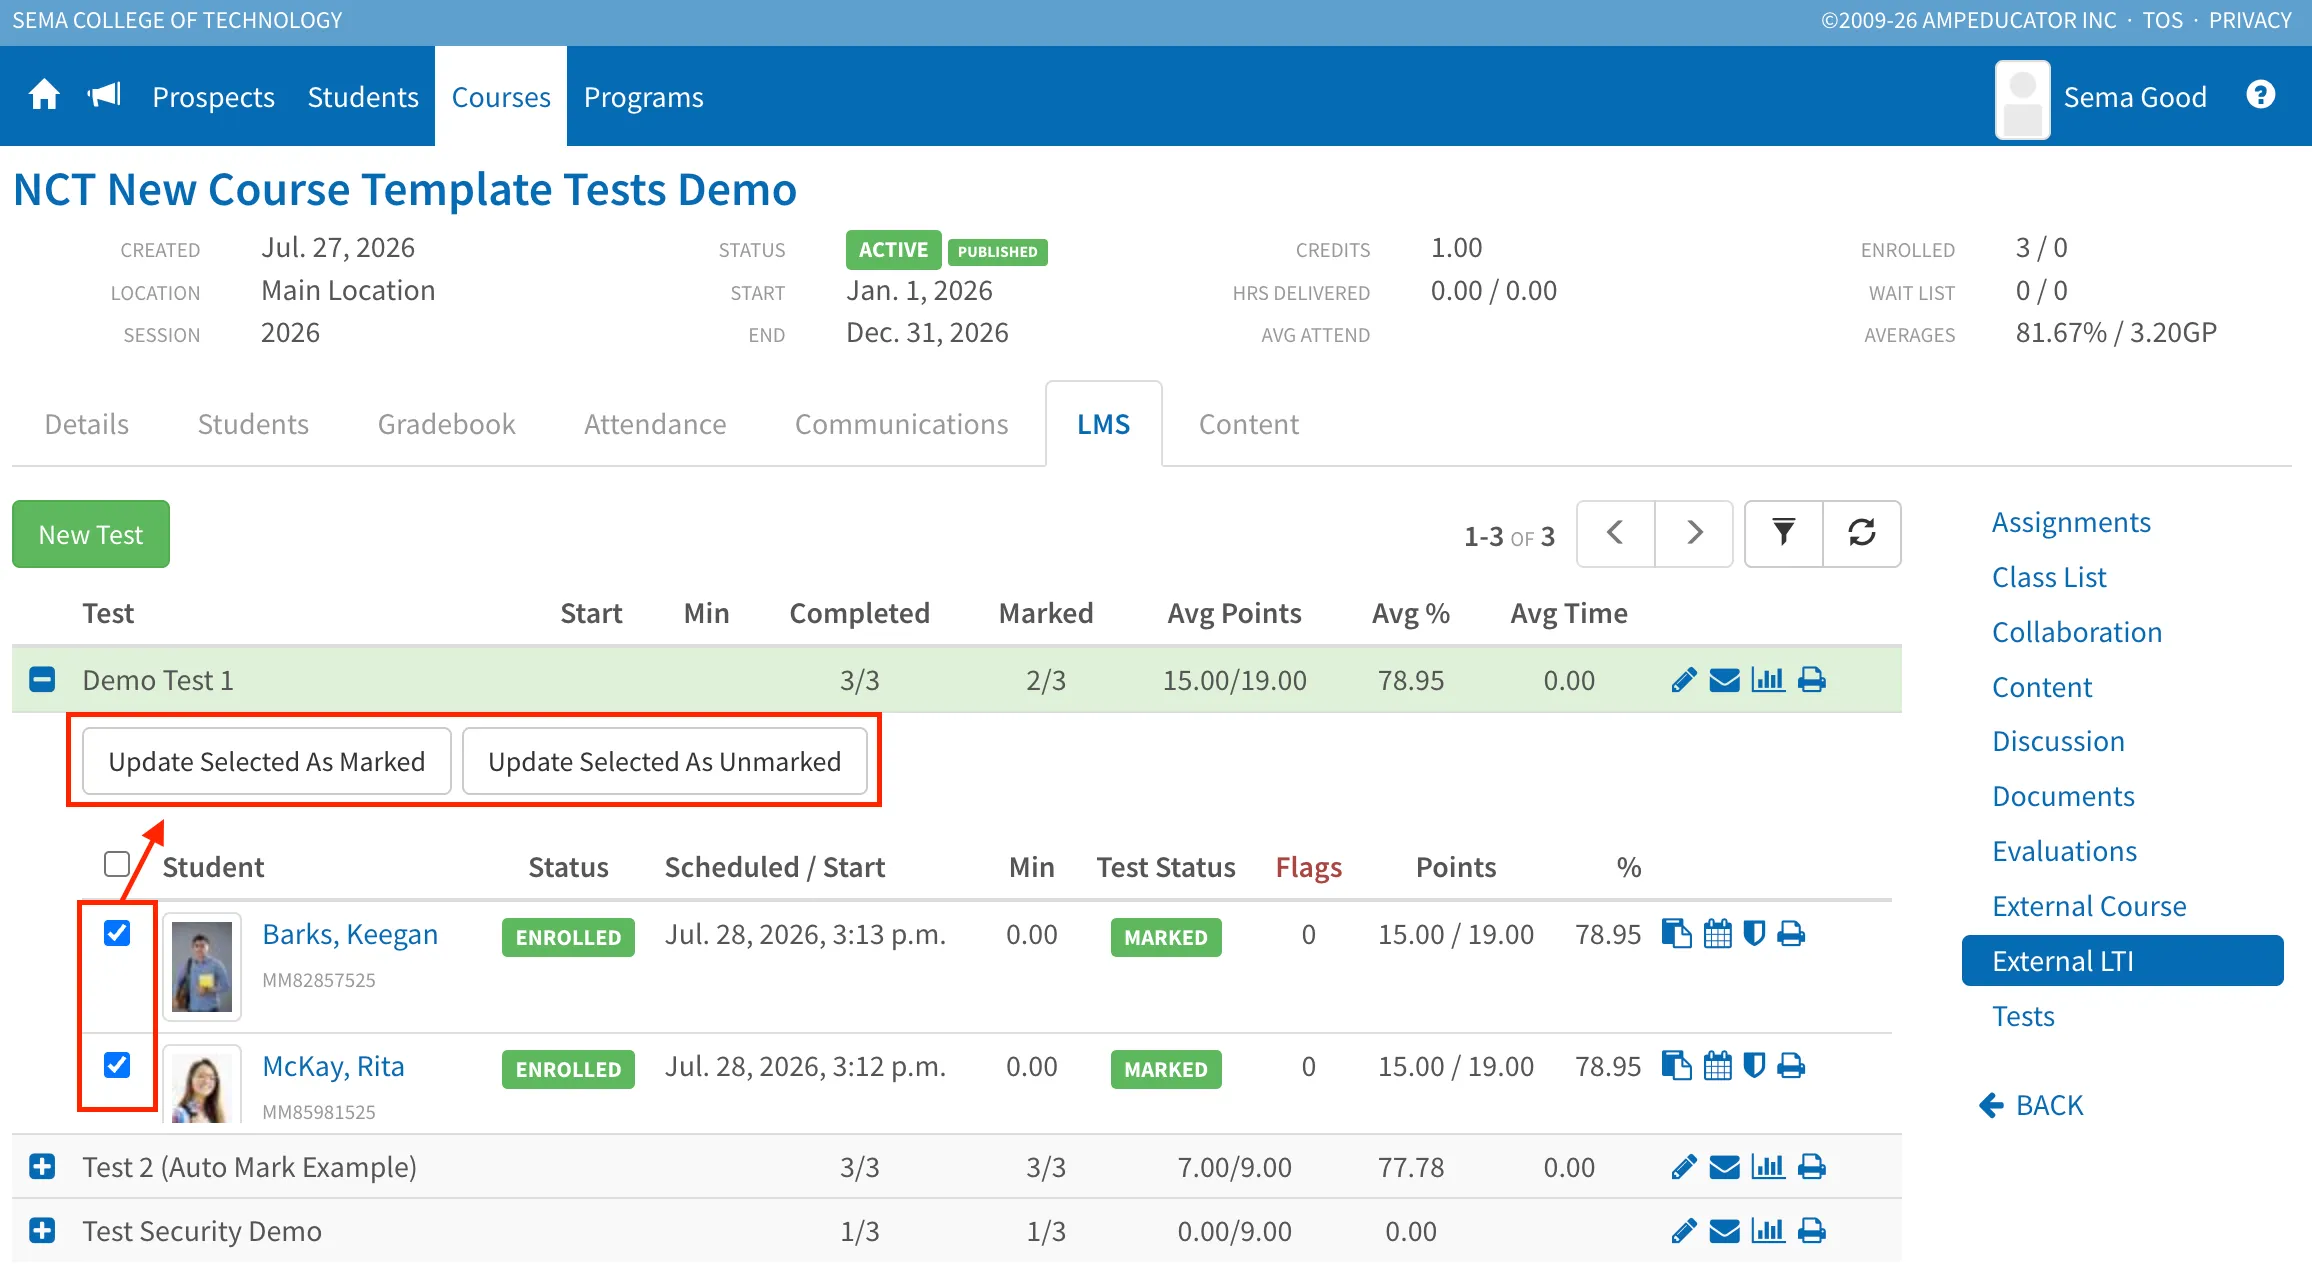
Task: Open the help question mark icon
Action: tap(2260, 95)
